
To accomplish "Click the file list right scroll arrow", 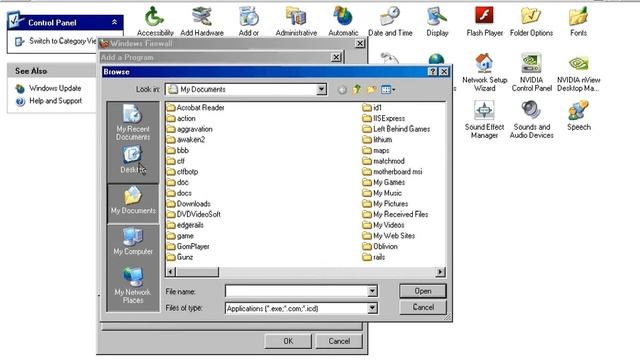I will click(x=440, y=272).
